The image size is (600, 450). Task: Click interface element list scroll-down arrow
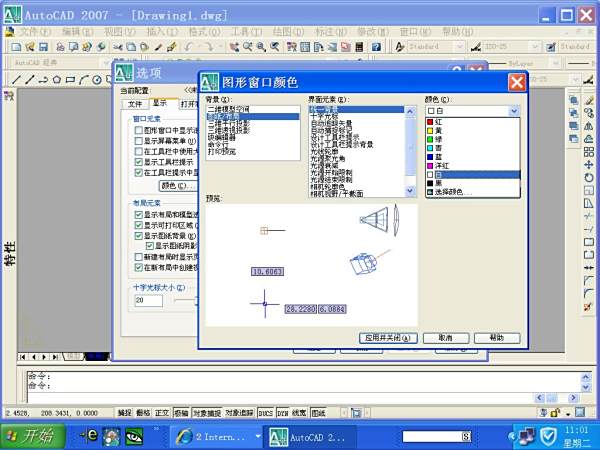[x=410, y=190]
